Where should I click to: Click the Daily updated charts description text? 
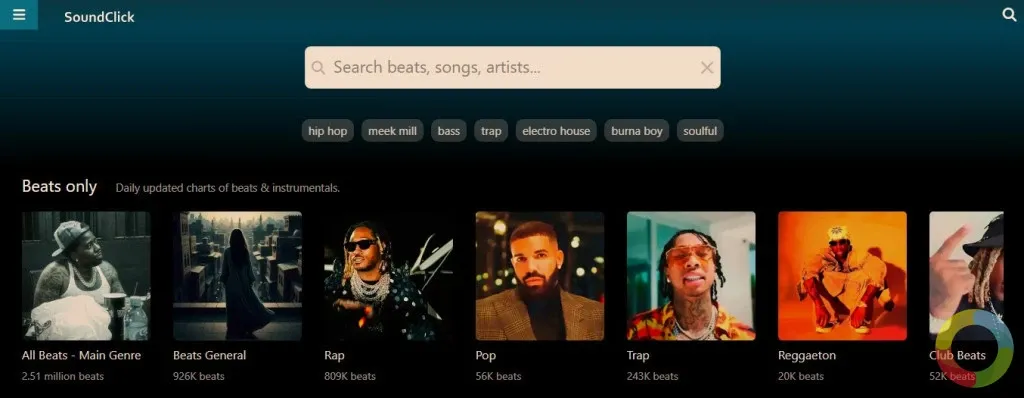click(x=228, y=188)
